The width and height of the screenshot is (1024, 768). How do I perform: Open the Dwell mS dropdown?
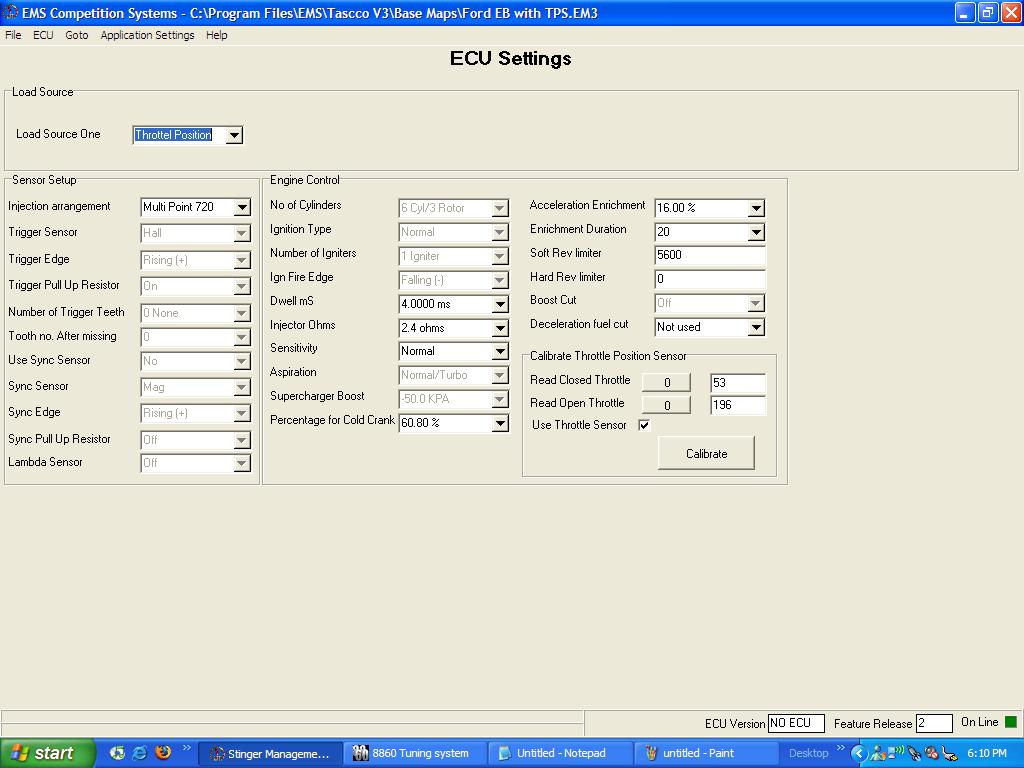pyautogui.click(x=500, y=304)
